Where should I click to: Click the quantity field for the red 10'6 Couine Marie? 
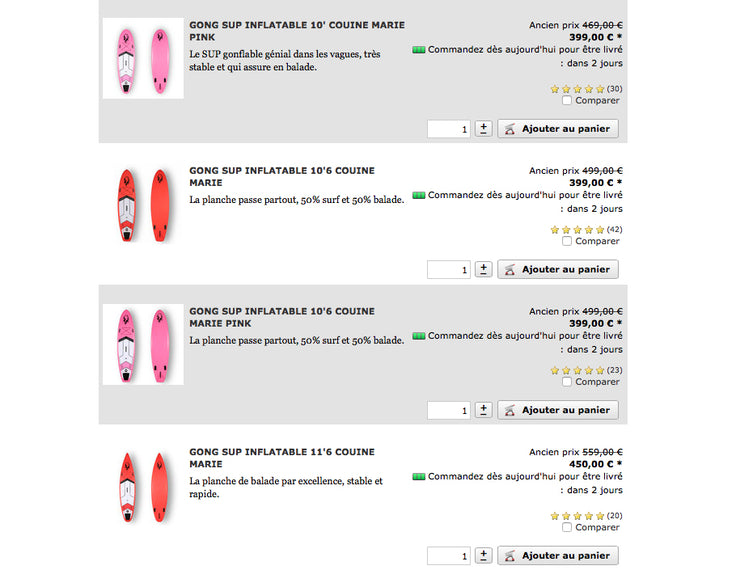(449, 270)
